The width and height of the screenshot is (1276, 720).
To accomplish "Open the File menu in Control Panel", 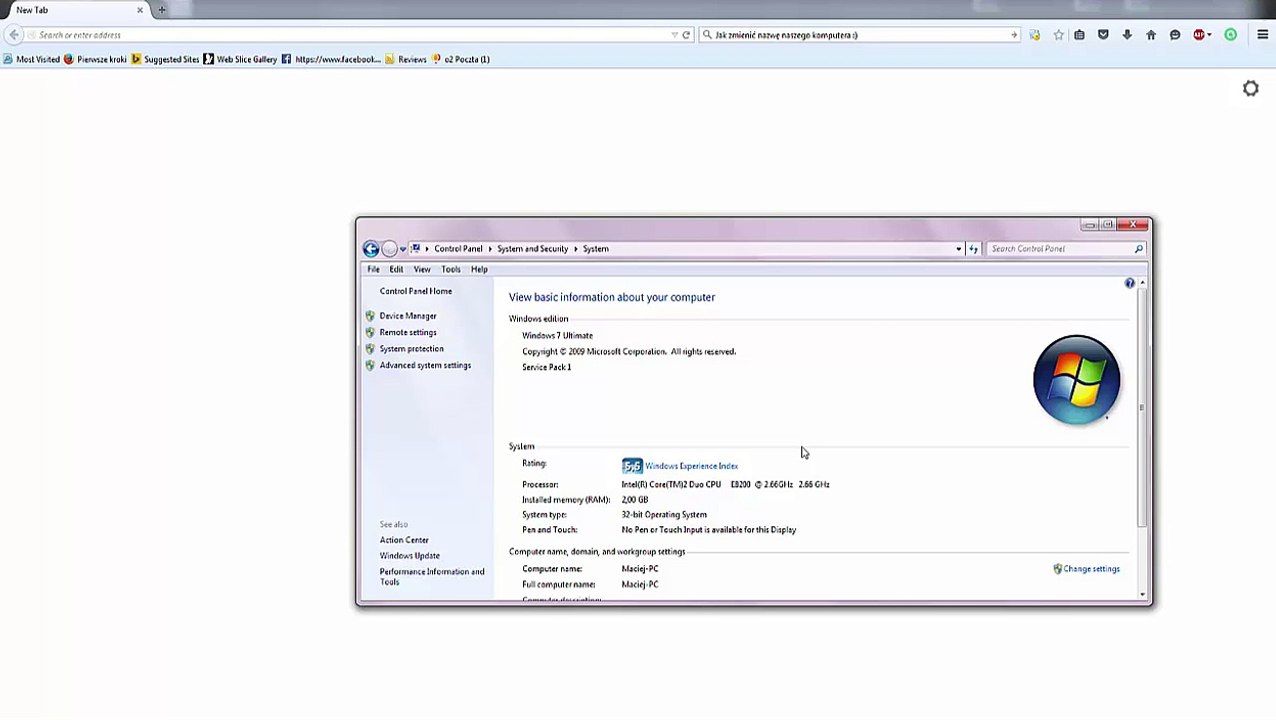I will click(x=373, y=270).
